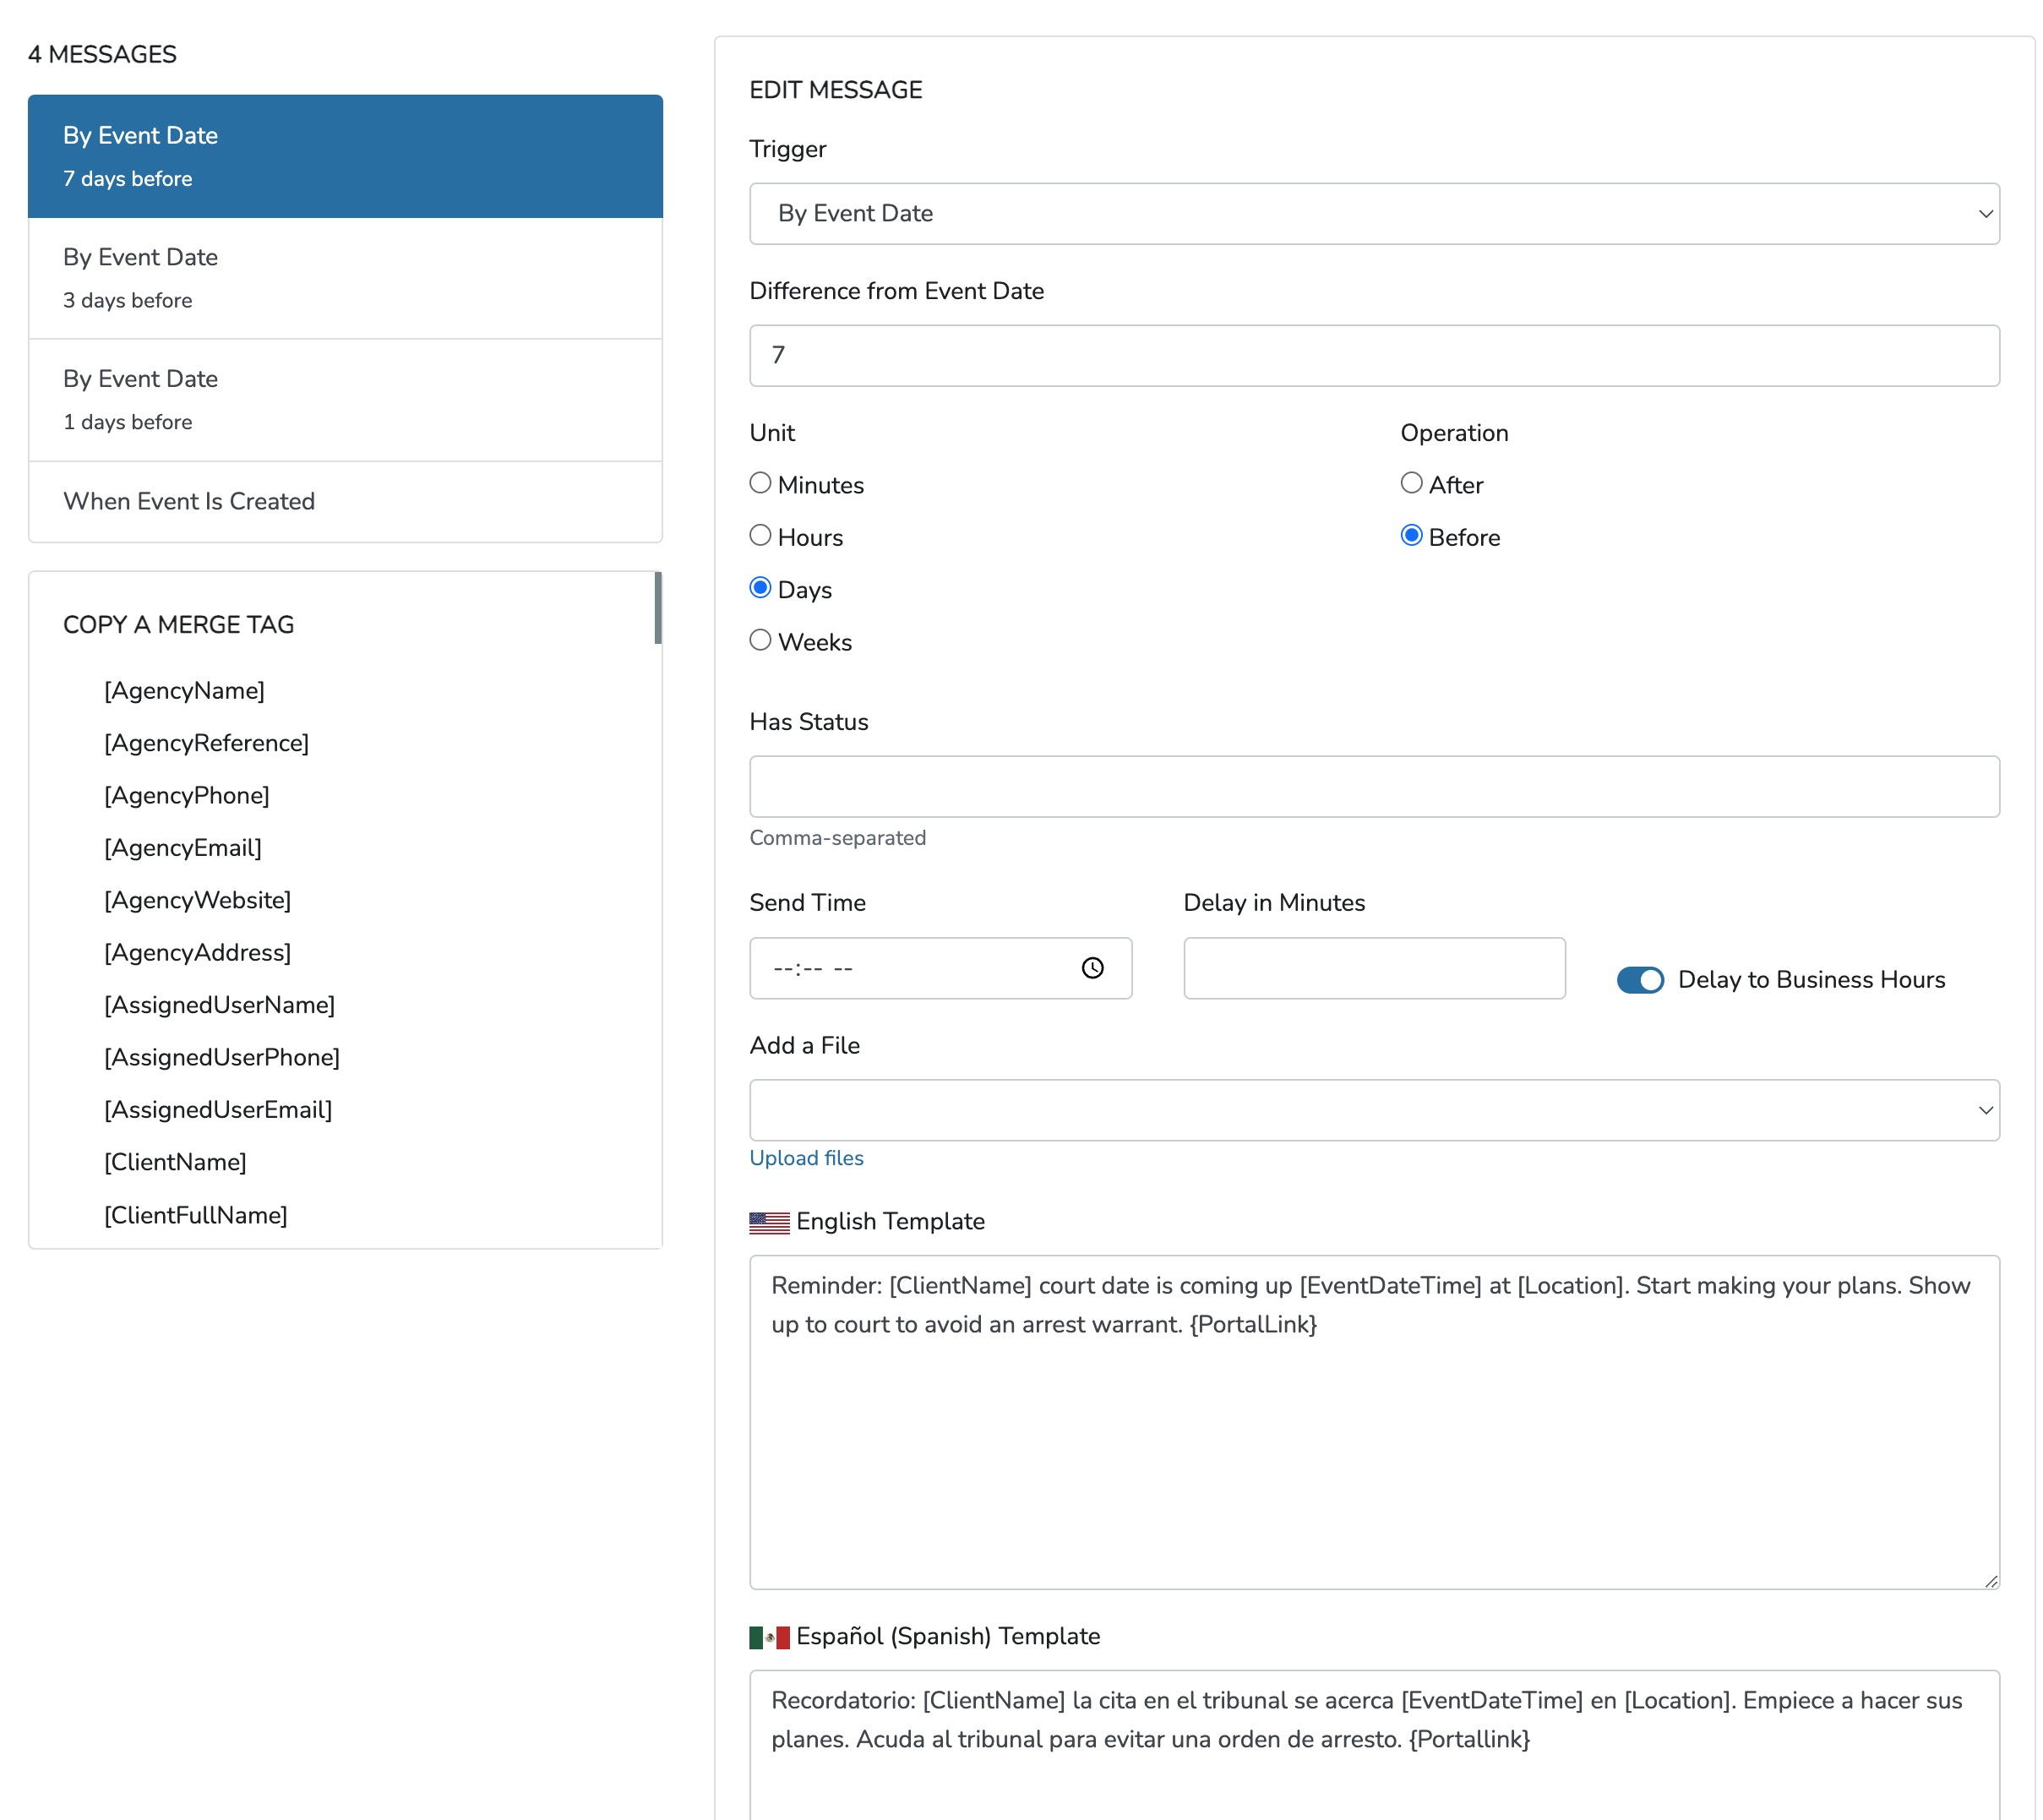Select the After operation radio button
The width and height of the screenshot is (2043, 1820).
click(x=1410, y=484)
